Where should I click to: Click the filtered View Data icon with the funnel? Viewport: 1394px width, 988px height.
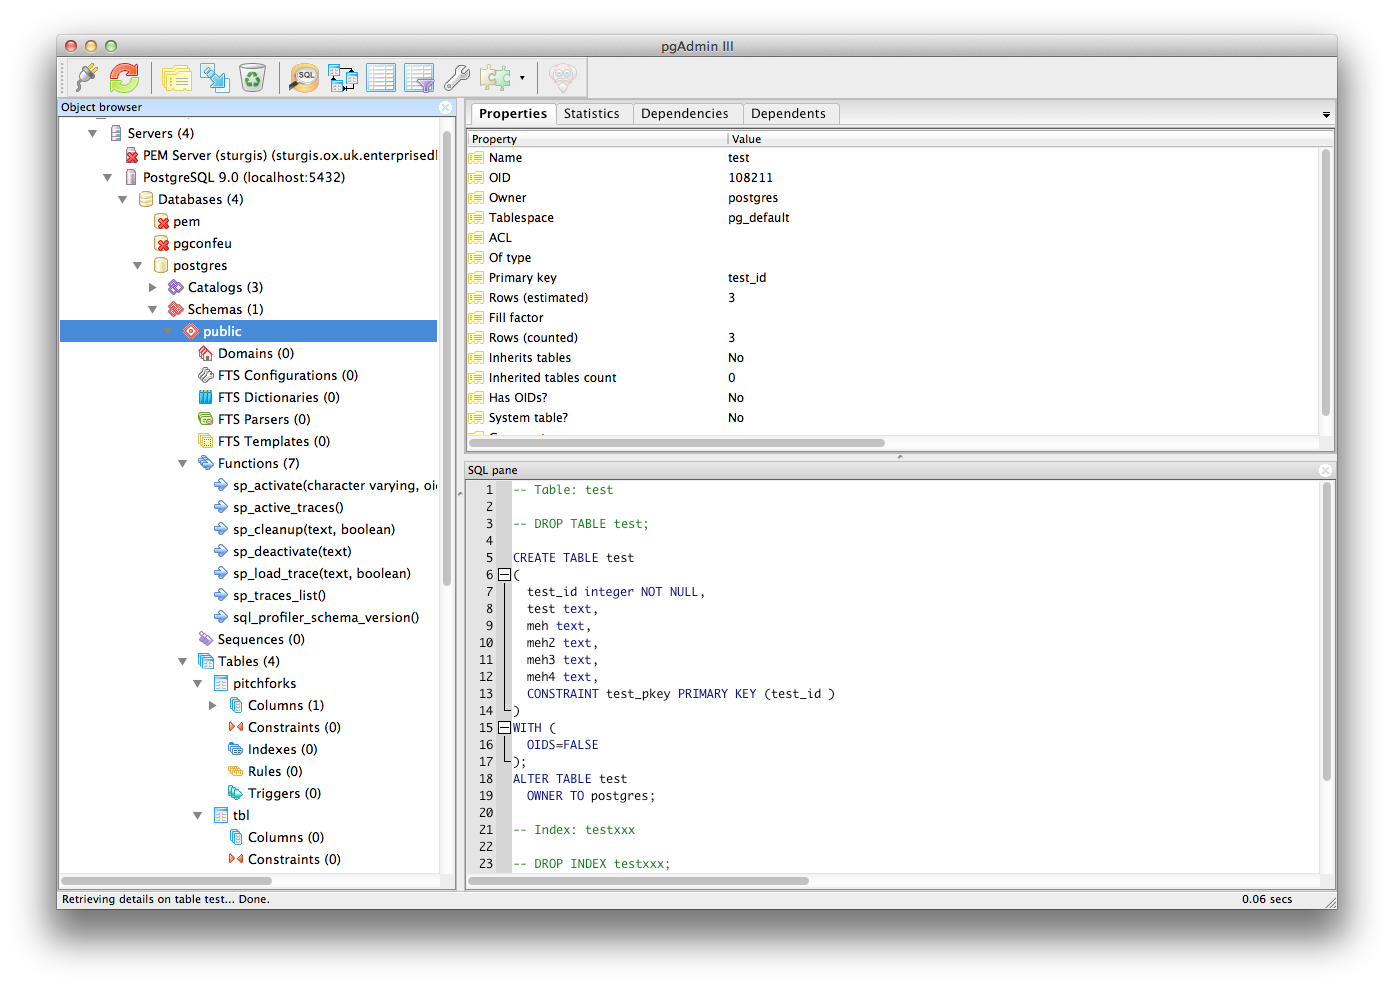pyautogui.click(x=419, y=77)
